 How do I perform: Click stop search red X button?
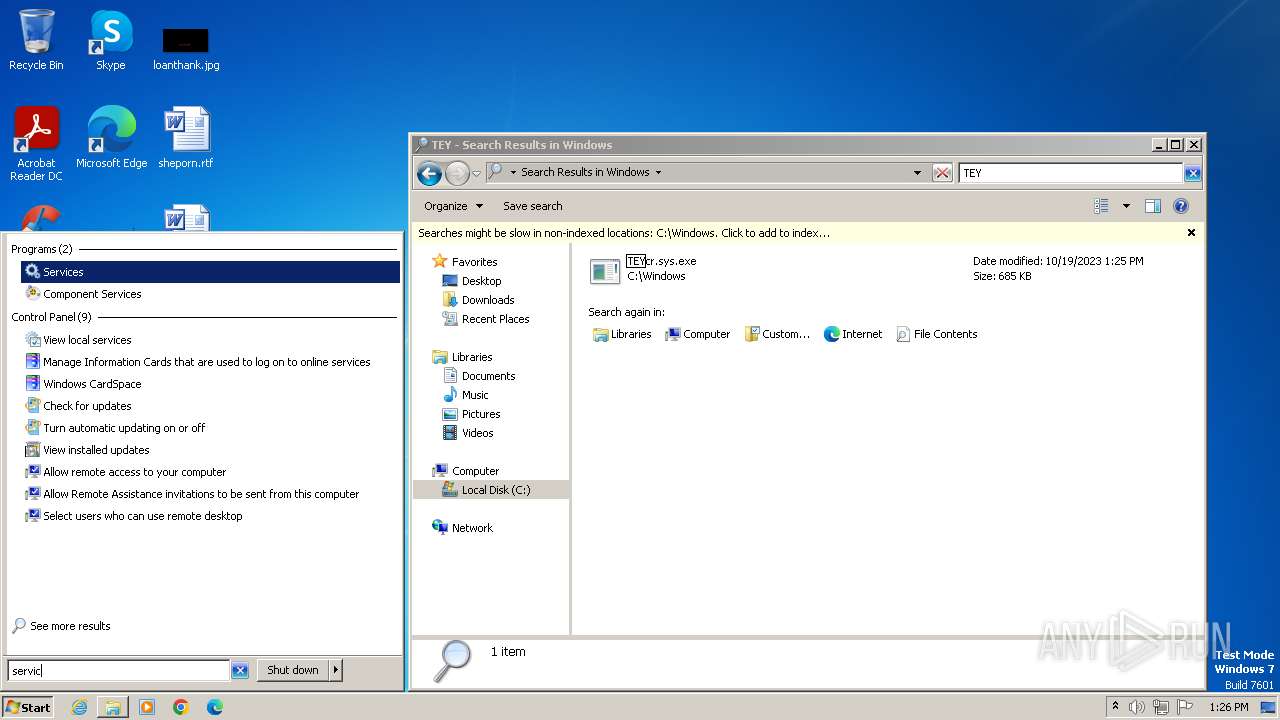click(942, 173)
